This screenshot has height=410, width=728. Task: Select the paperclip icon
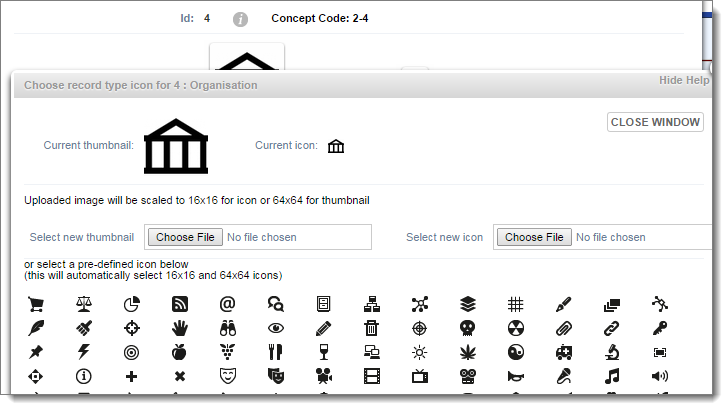pos(564,328)
